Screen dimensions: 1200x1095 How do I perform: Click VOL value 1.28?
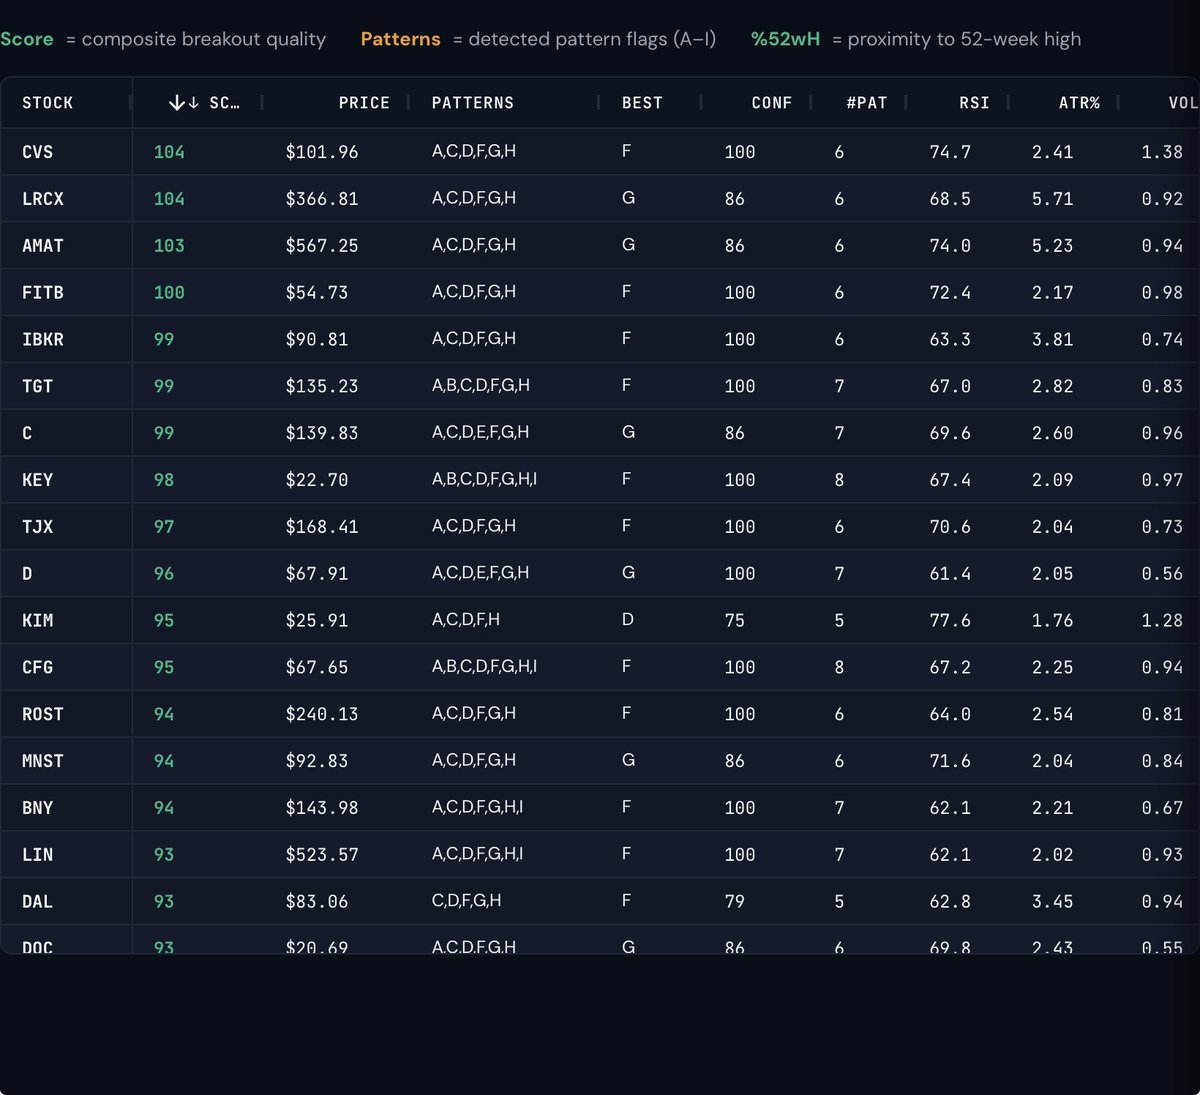[x=1162, y=621]
